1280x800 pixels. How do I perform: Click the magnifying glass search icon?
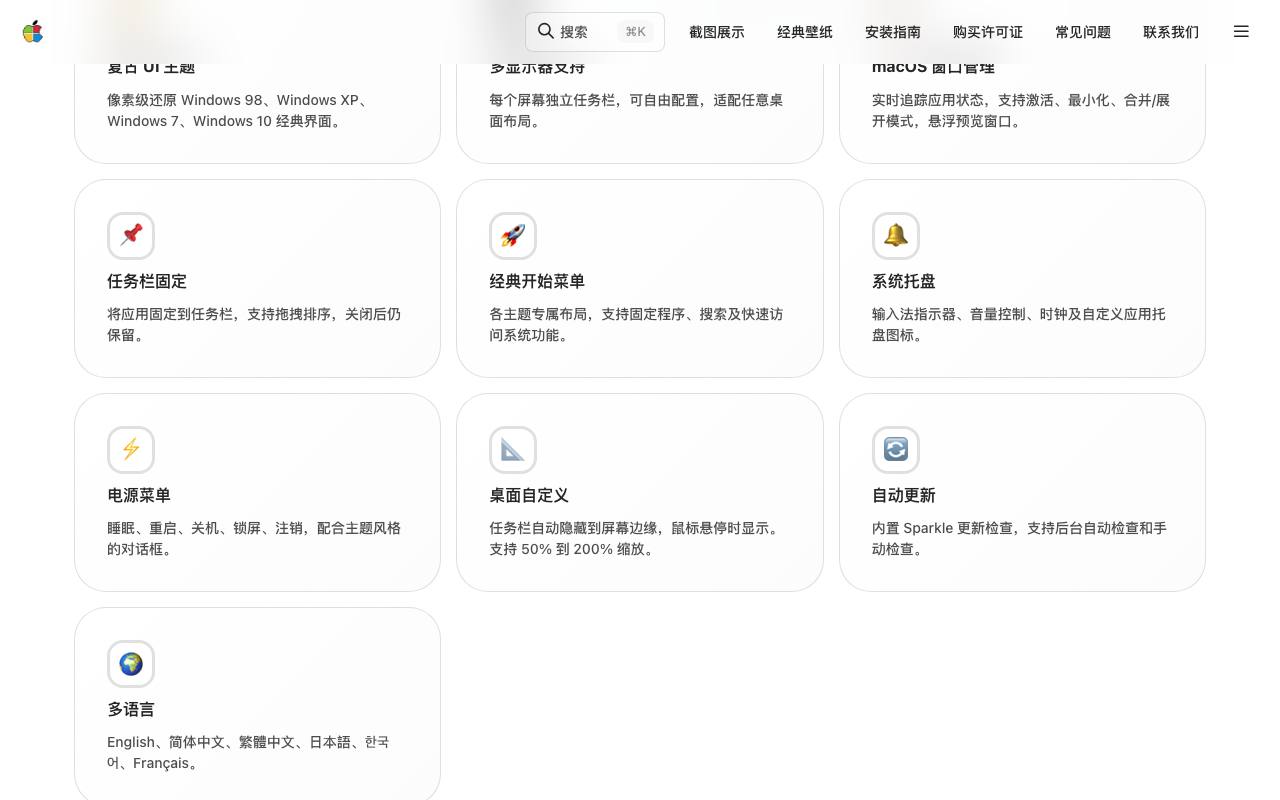546,31
